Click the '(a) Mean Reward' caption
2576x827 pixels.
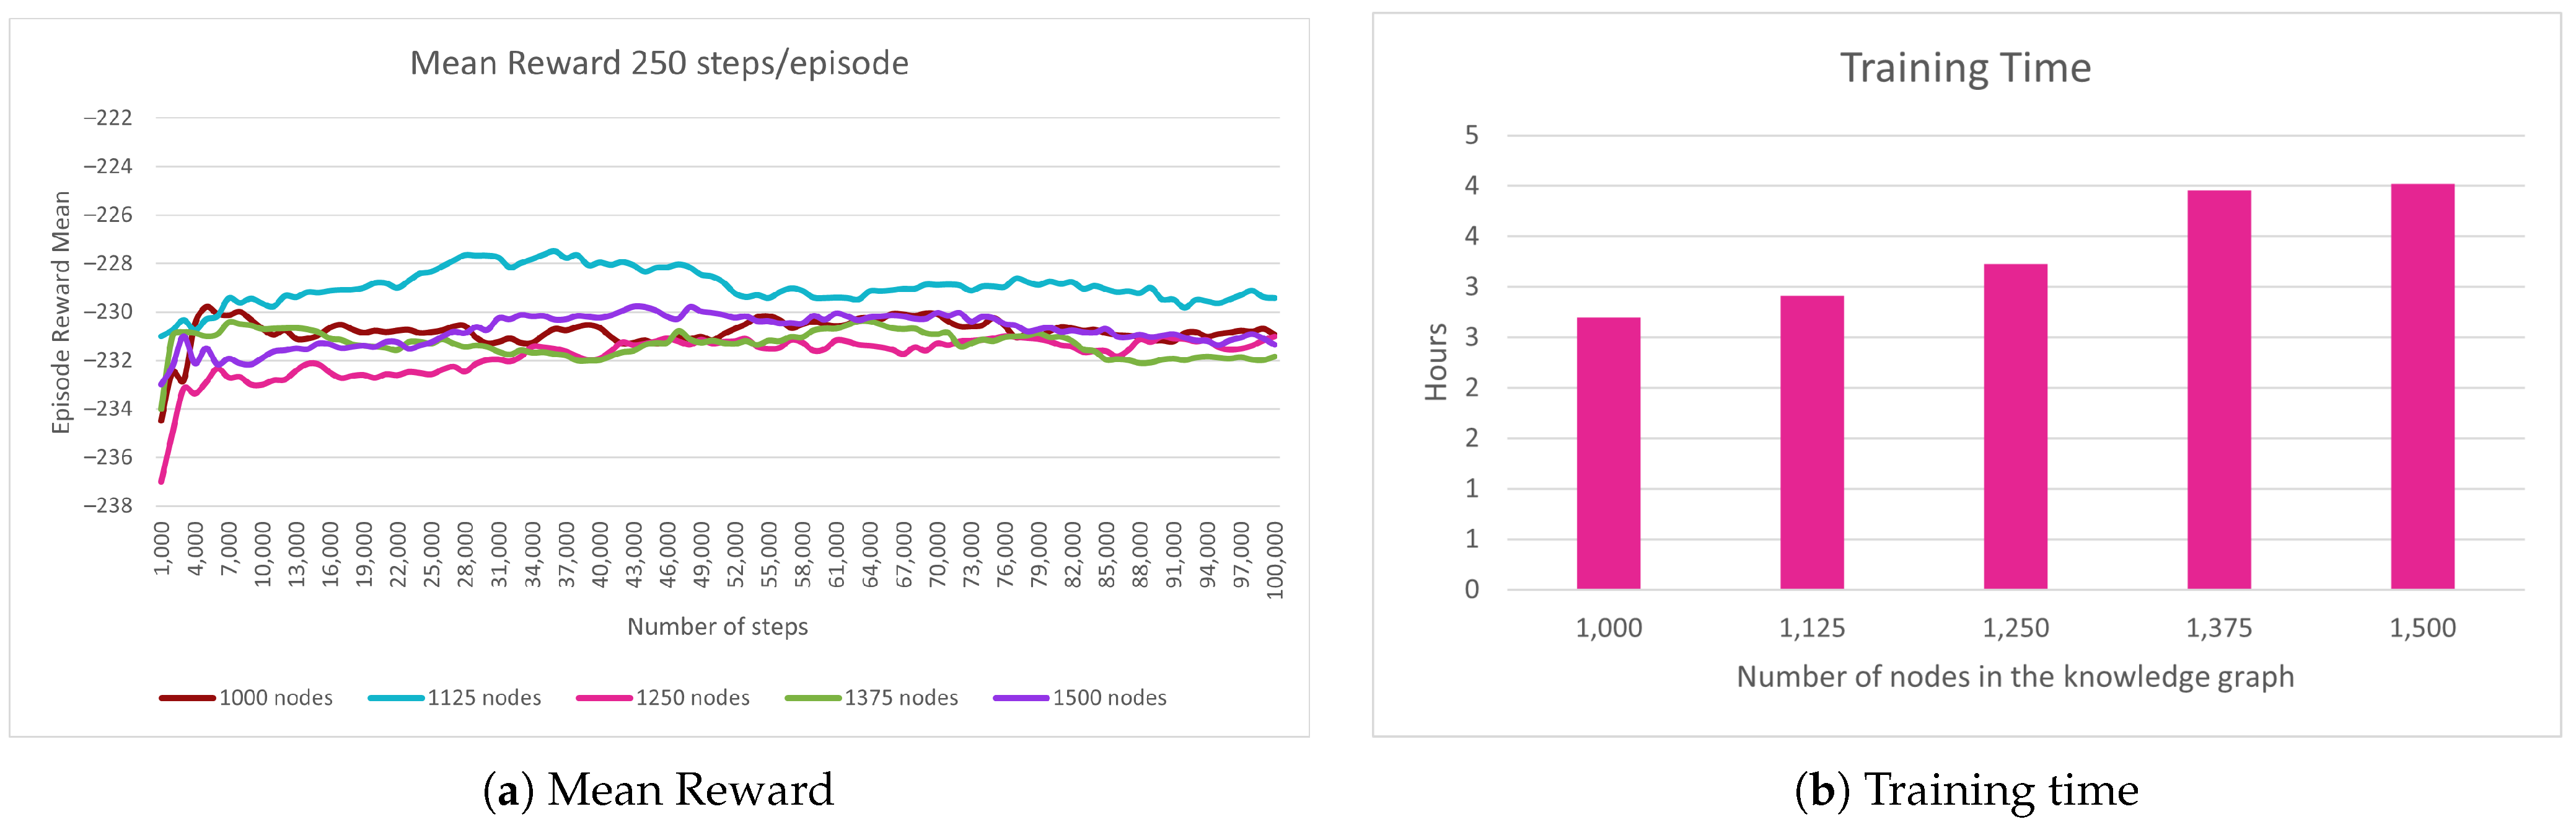658,790
